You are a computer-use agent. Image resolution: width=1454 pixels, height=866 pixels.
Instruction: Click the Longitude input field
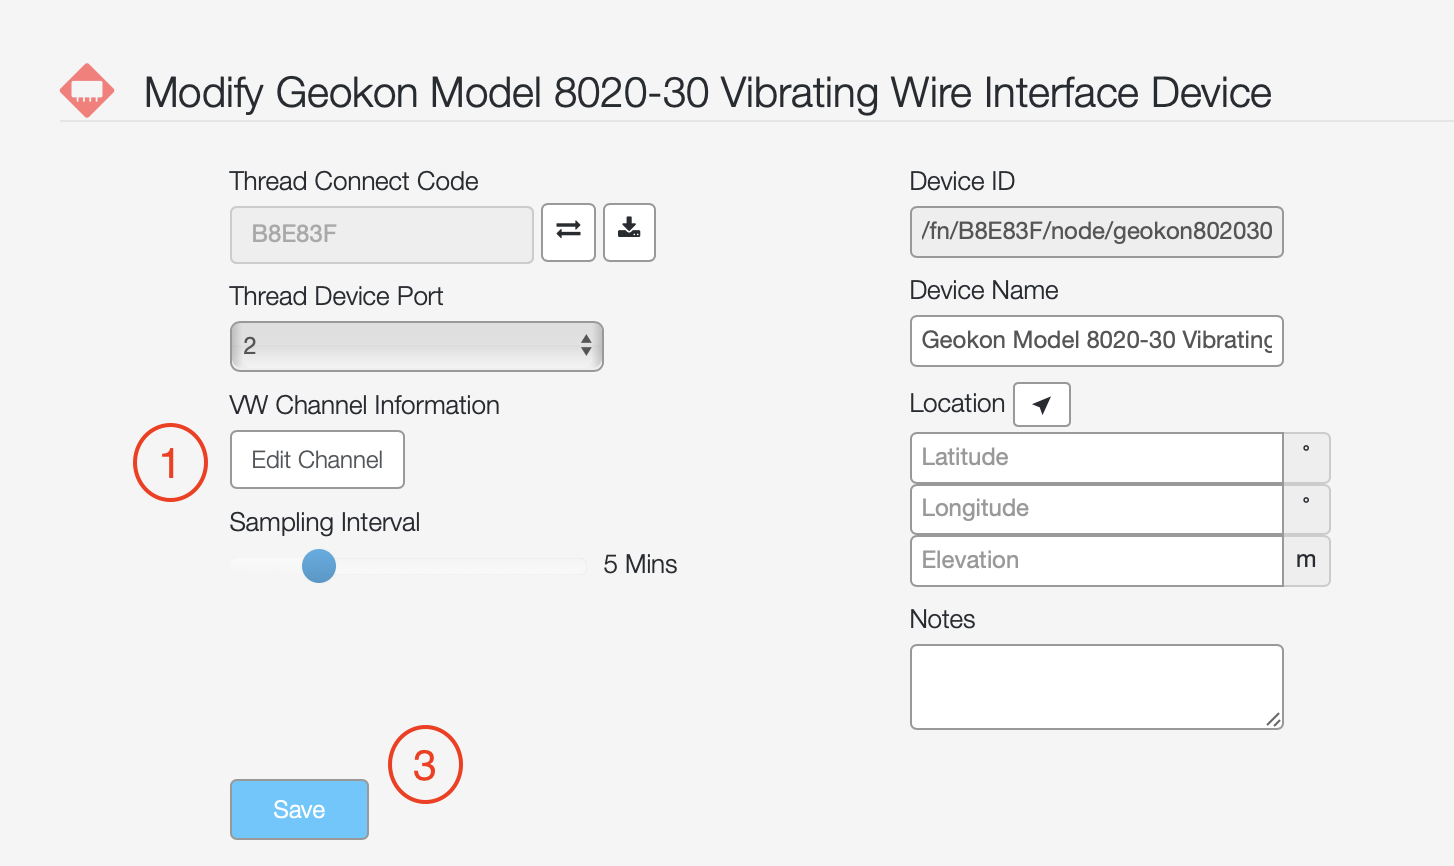(x=1097, y=509)
